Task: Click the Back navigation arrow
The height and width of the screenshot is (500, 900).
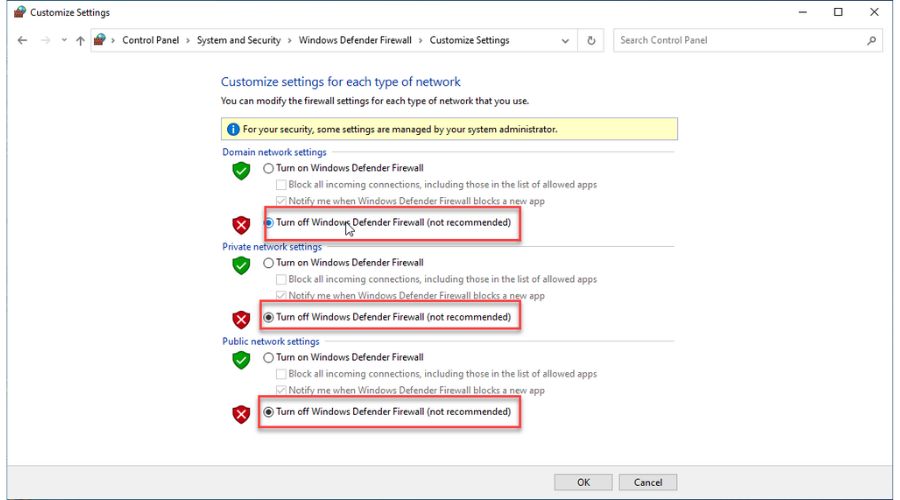Action: (22, 40)
